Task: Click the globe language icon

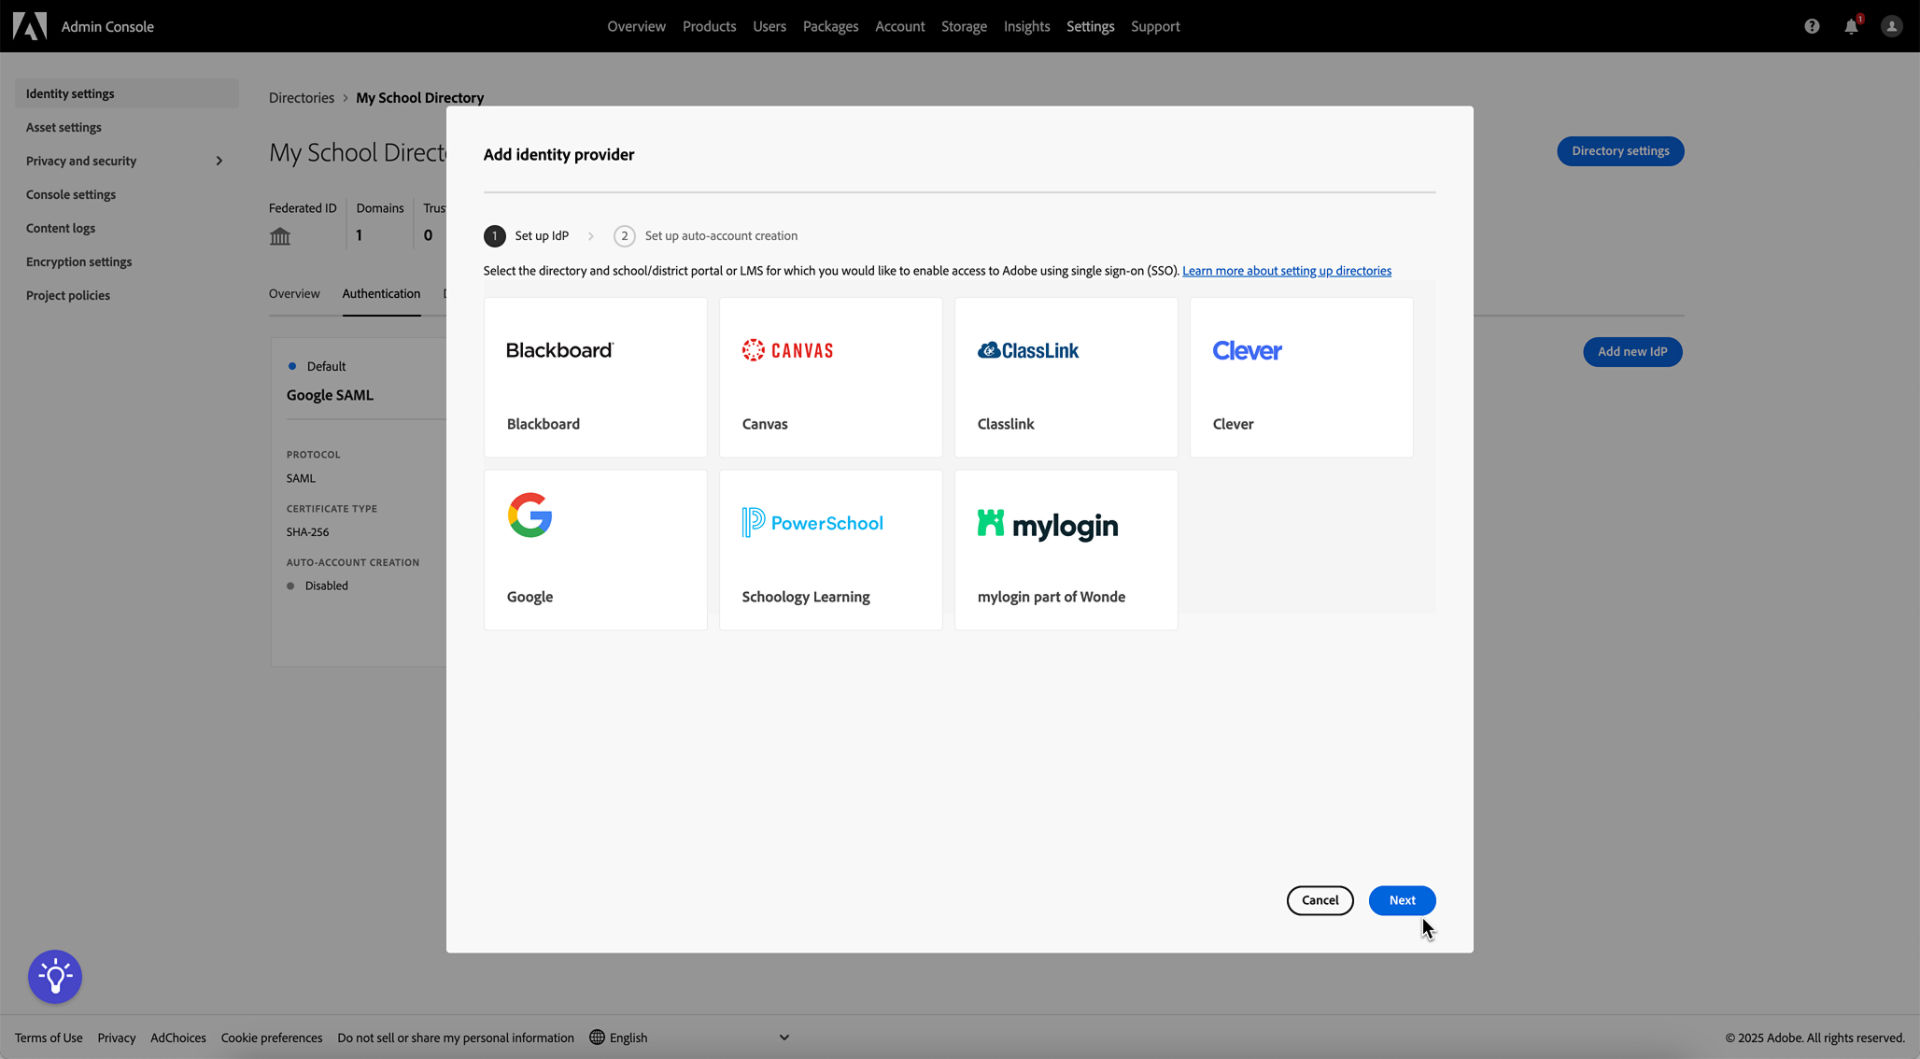Action: pyautogui.click(x=597, y=1037)
